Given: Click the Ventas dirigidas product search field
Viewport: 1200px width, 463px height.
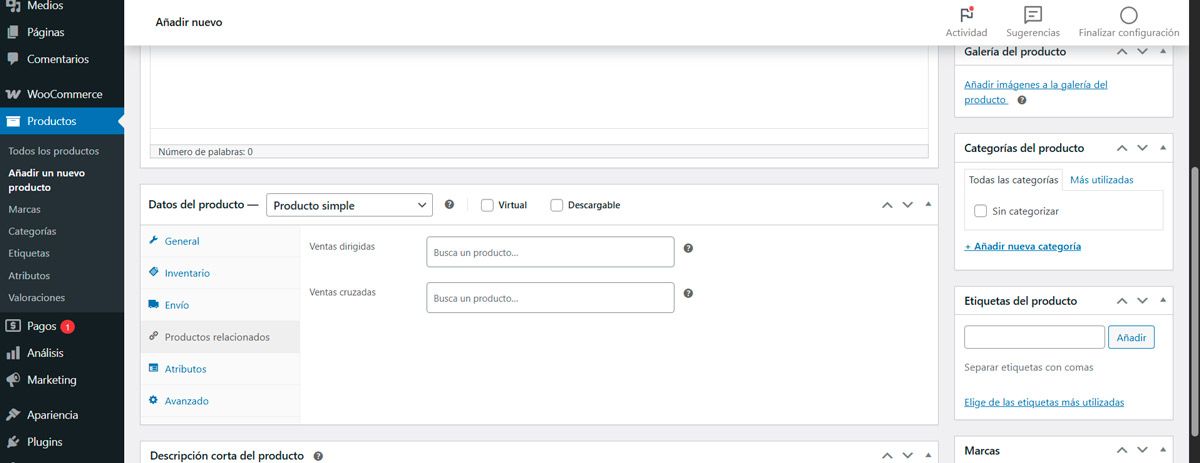Looking at the screenshot, I should [x=550, y=252].
